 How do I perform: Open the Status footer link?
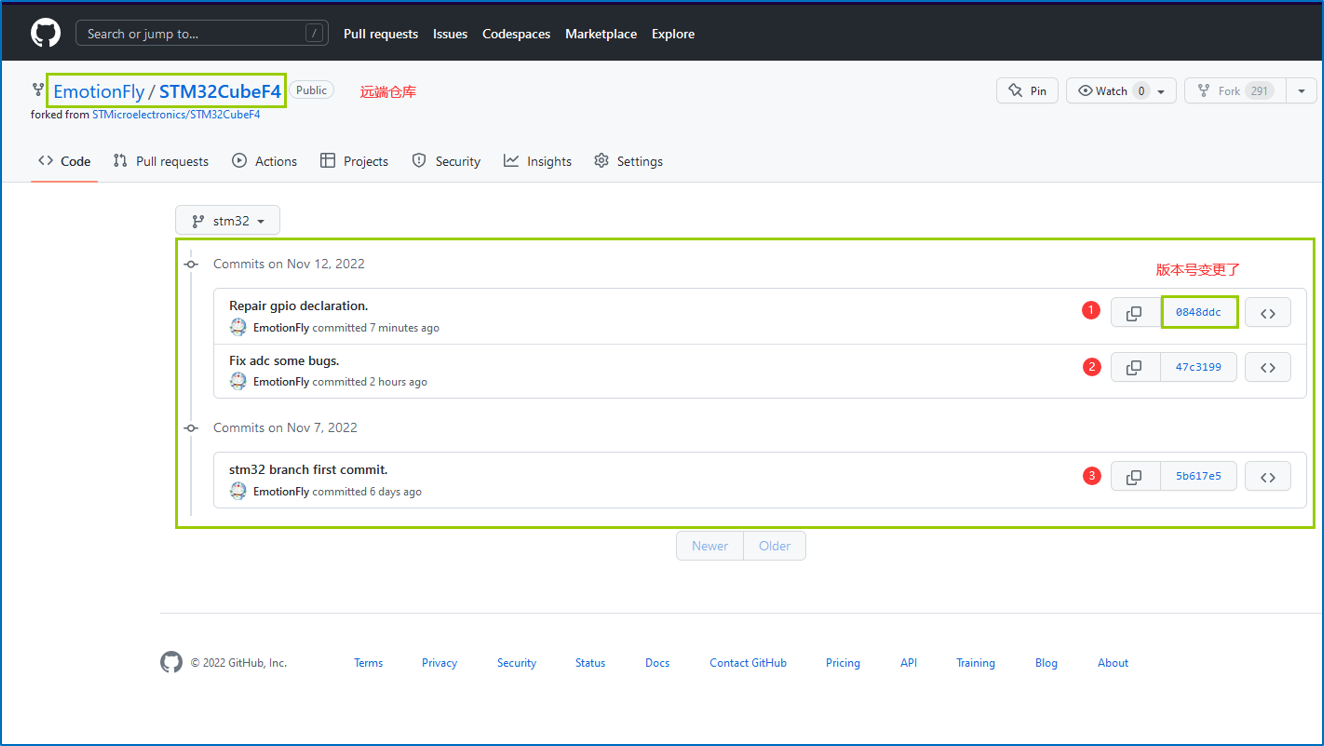coord(590,663)
